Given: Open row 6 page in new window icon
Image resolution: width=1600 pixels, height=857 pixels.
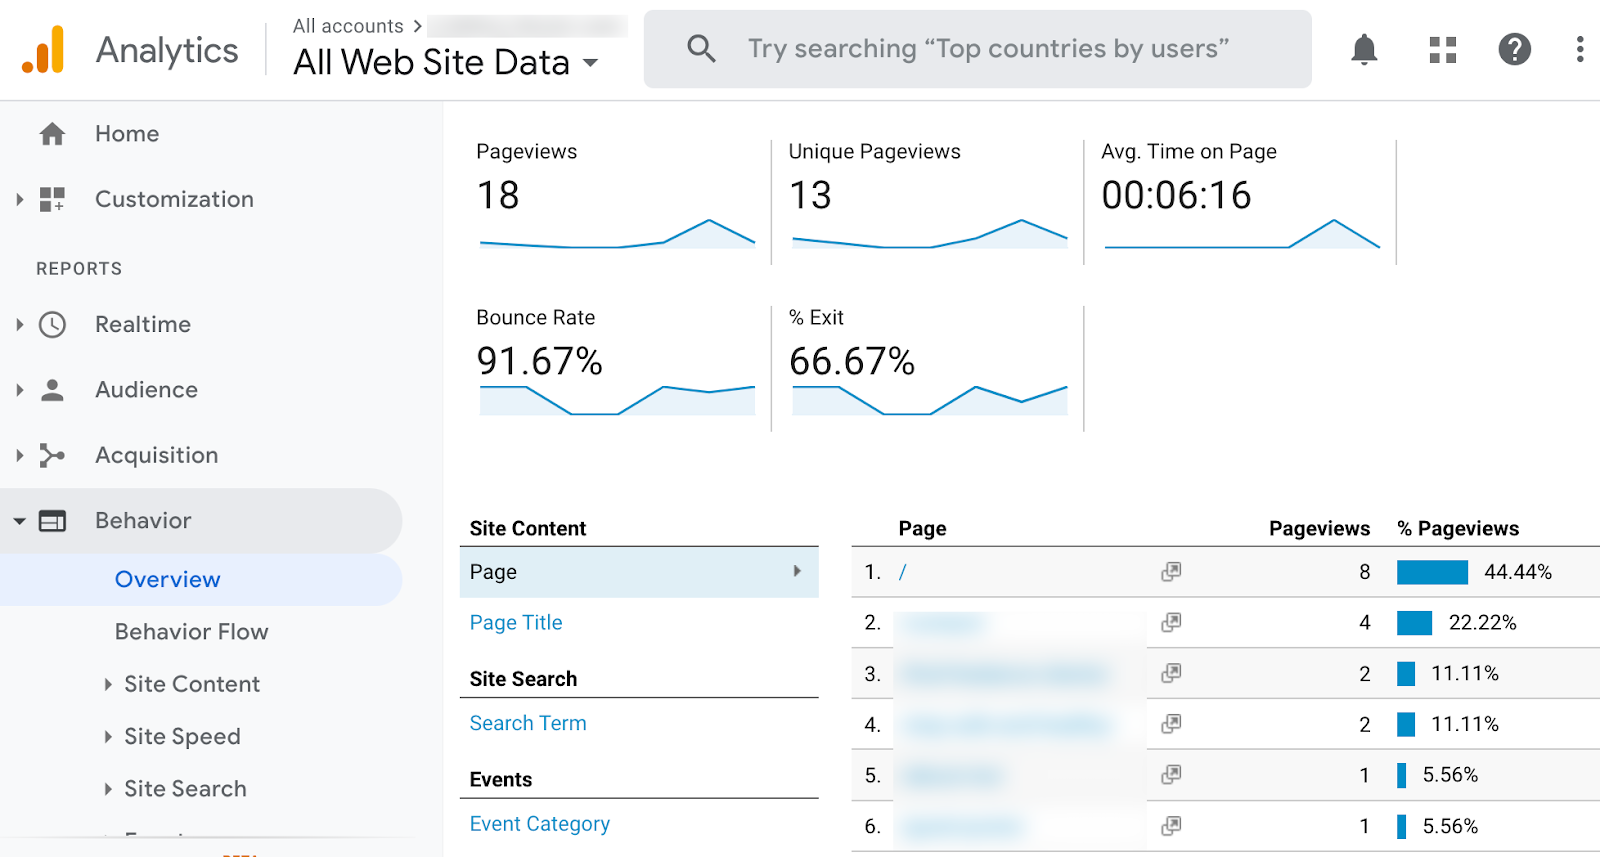Looking at the screenshot, I should click(x=1171, y=826).
